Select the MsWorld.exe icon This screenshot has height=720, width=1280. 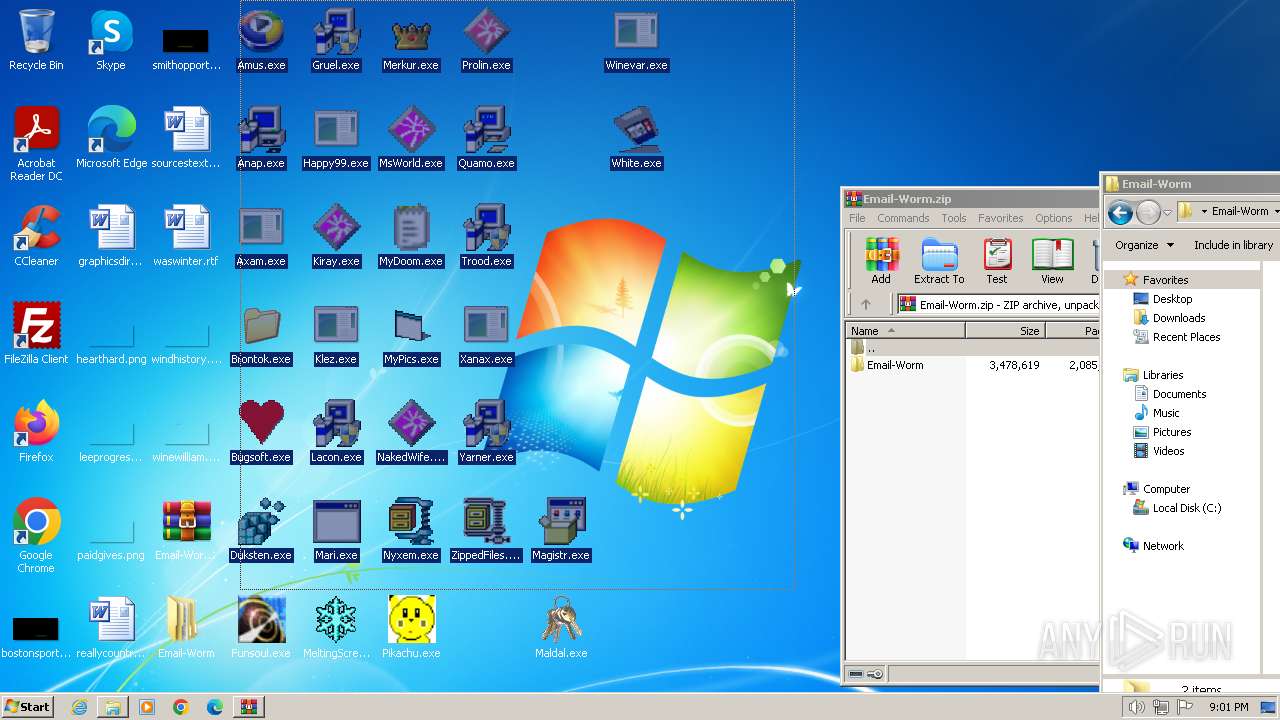pos(411,138)
